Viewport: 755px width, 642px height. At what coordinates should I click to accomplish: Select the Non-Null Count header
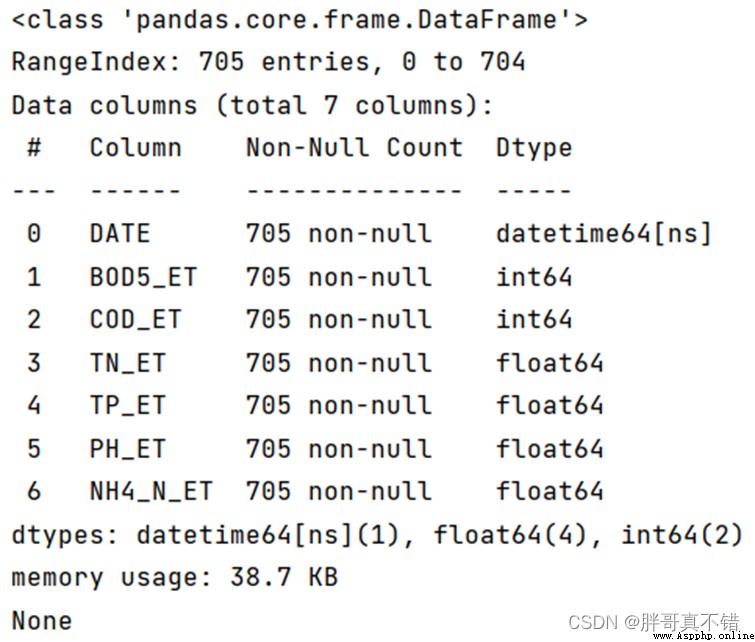tap(354, 147)
